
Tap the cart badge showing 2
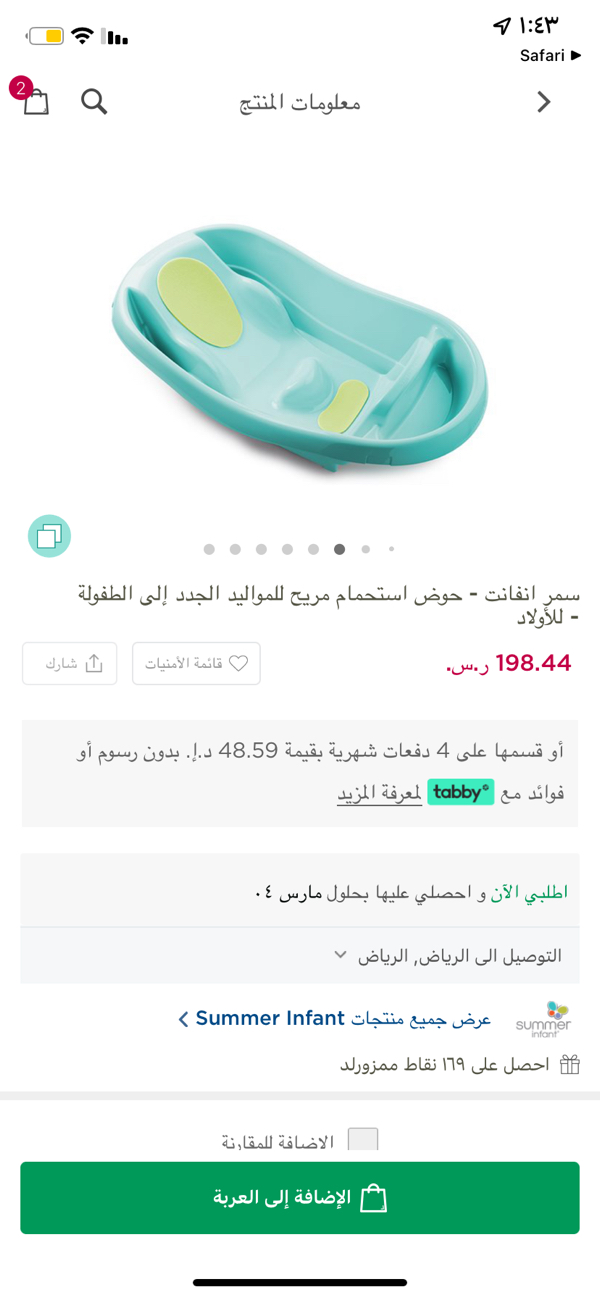point(20,87)
